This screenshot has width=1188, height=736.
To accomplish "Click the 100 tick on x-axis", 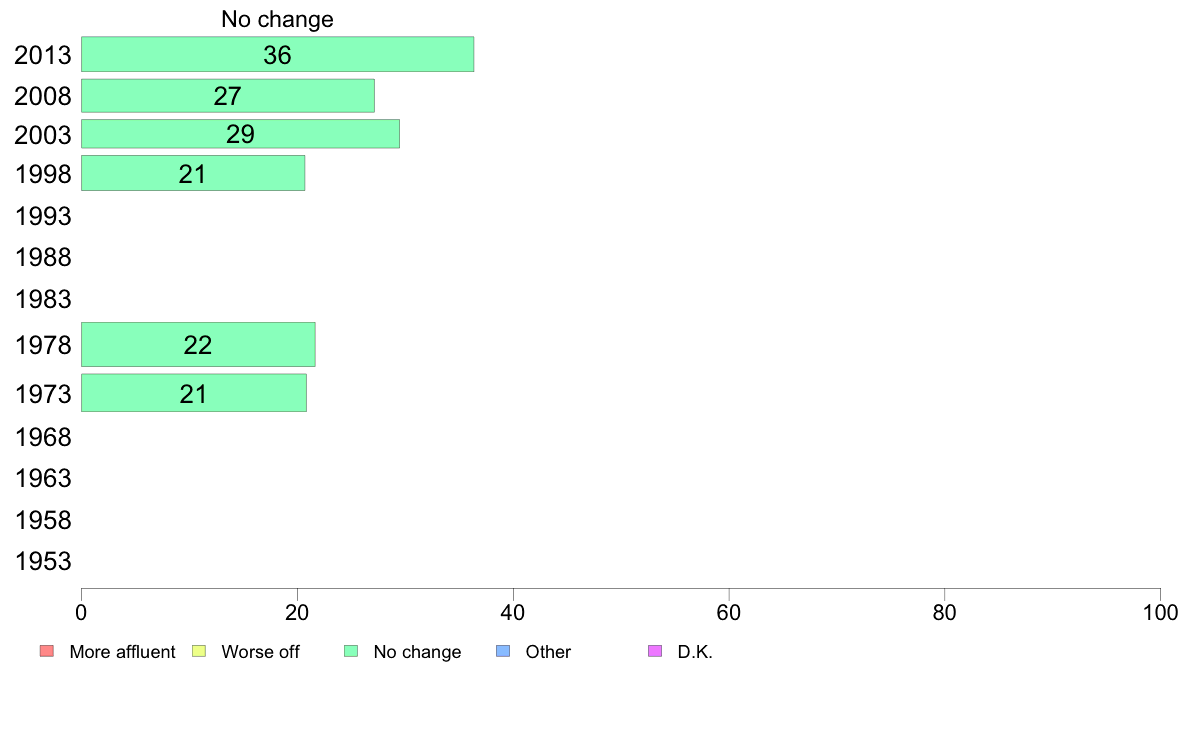I will [1160, 612].
